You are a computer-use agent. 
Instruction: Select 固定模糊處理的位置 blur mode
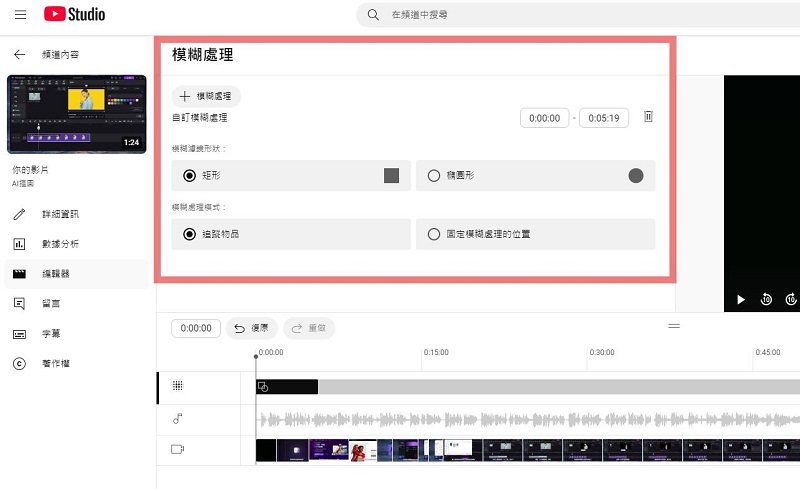coord(434,234)
